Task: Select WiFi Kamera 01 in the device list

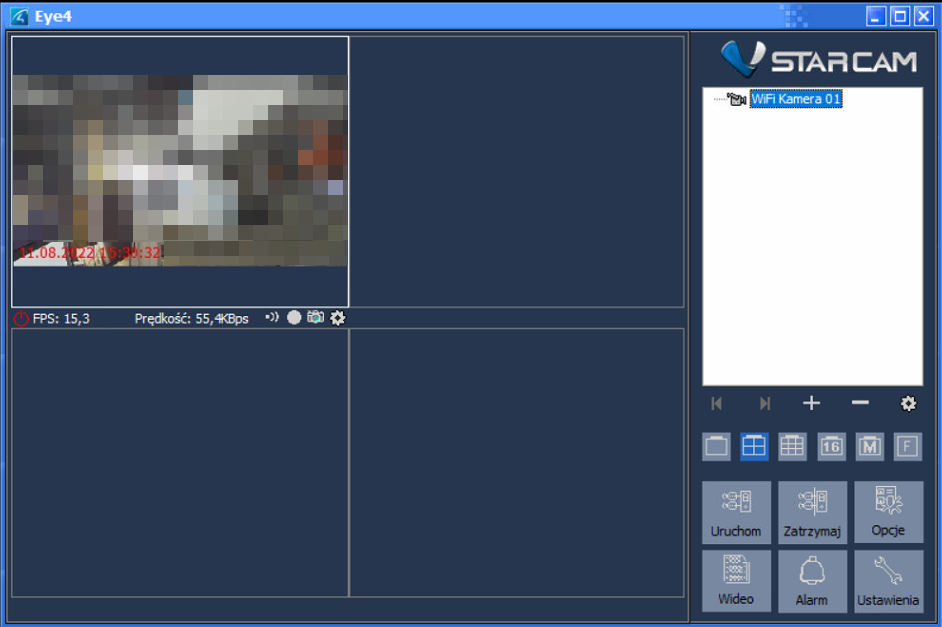Action: point(796,100)
